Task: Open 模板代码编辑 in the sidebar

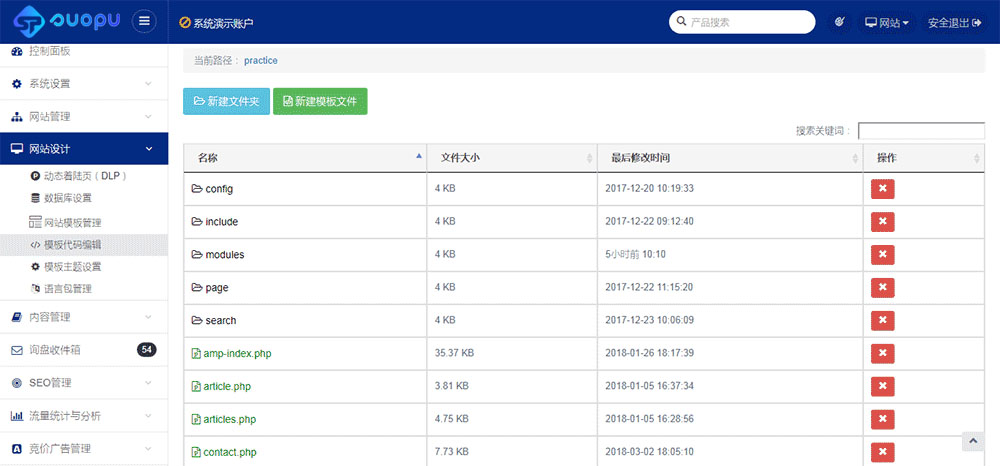Action: [x=72, y=245]
